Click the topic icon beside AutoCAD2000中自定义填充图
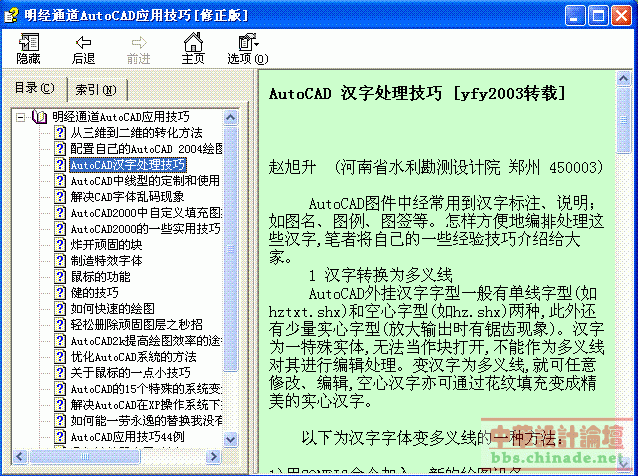The image size is (638, 476). click(60, 213)
